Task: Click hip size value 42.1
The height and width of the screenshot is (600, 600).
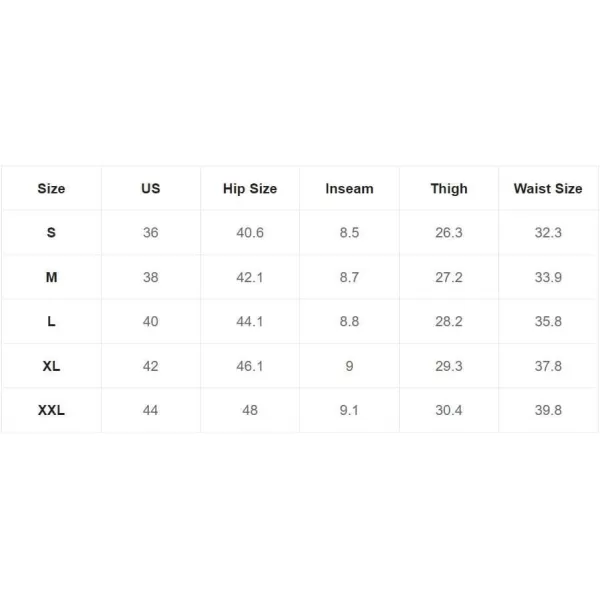Action: click(x=250, y=277)
